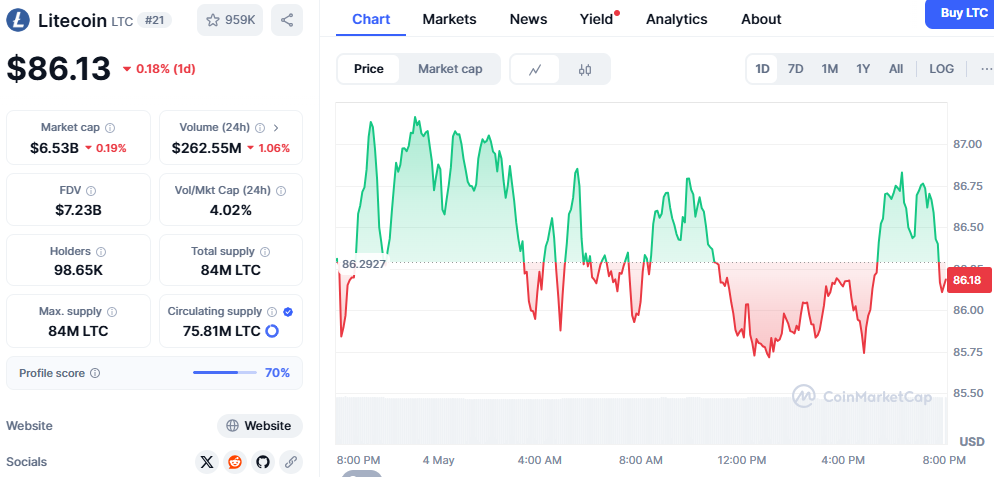Viewport: 994px width, 477px height.
Task: Open the Litecoin Website link
Action: [x=260, y=426]
